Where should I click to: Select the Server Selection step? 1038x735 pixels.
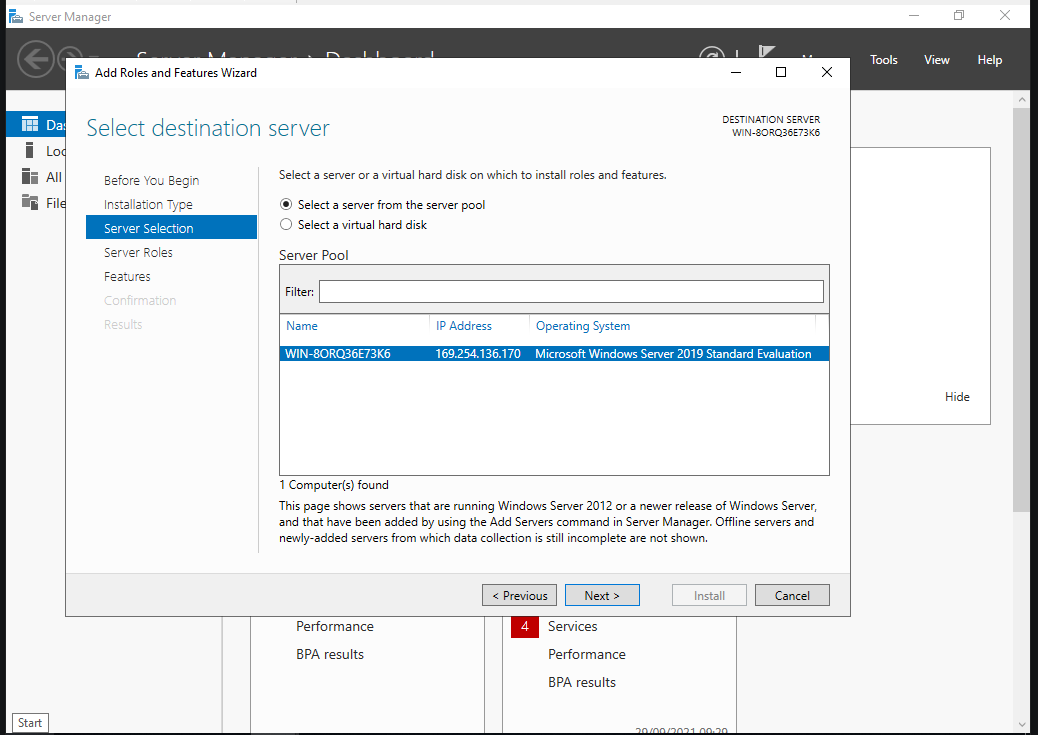point(171,228)
